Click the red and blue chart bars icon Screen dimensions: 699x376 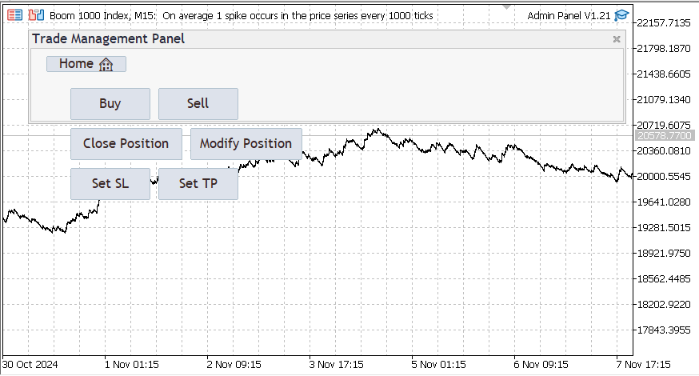point(36,15)
